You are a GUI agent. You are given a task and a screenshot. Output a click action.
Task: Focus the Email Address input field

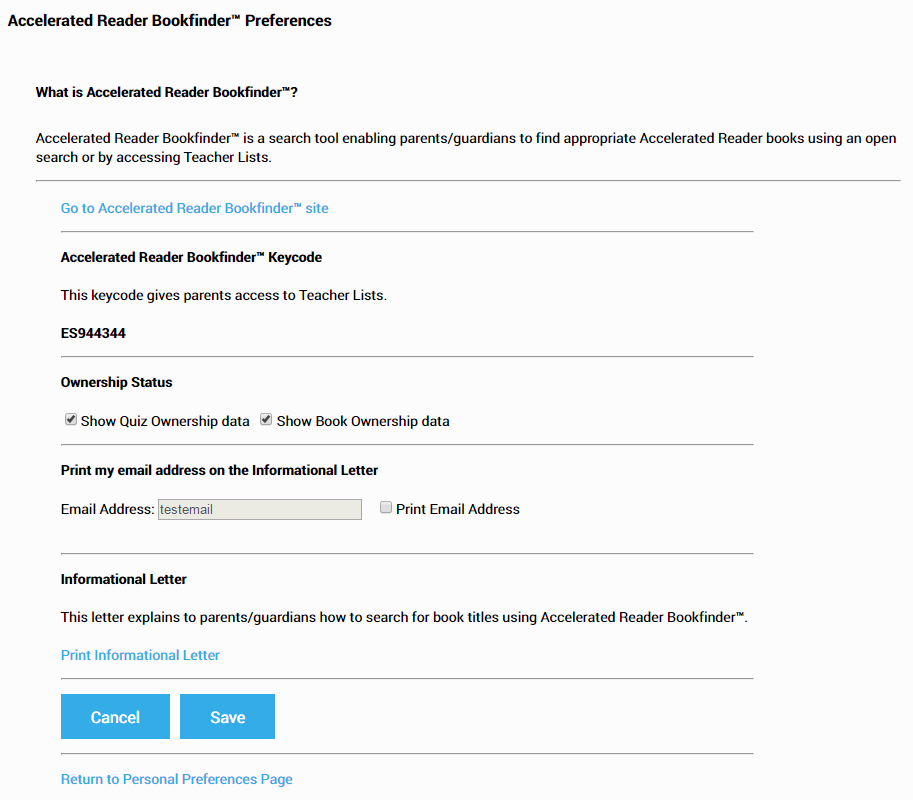tap(260, 509)
